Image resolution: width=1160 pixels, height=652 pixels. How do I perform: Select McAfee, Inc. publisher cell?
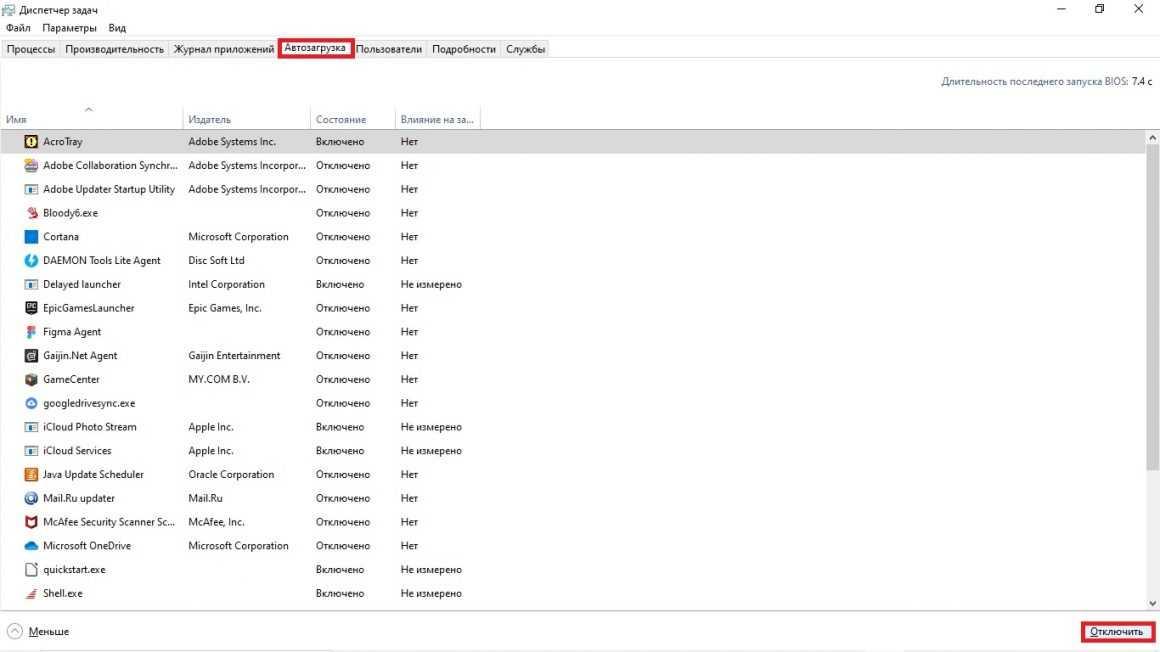(216, 522)
